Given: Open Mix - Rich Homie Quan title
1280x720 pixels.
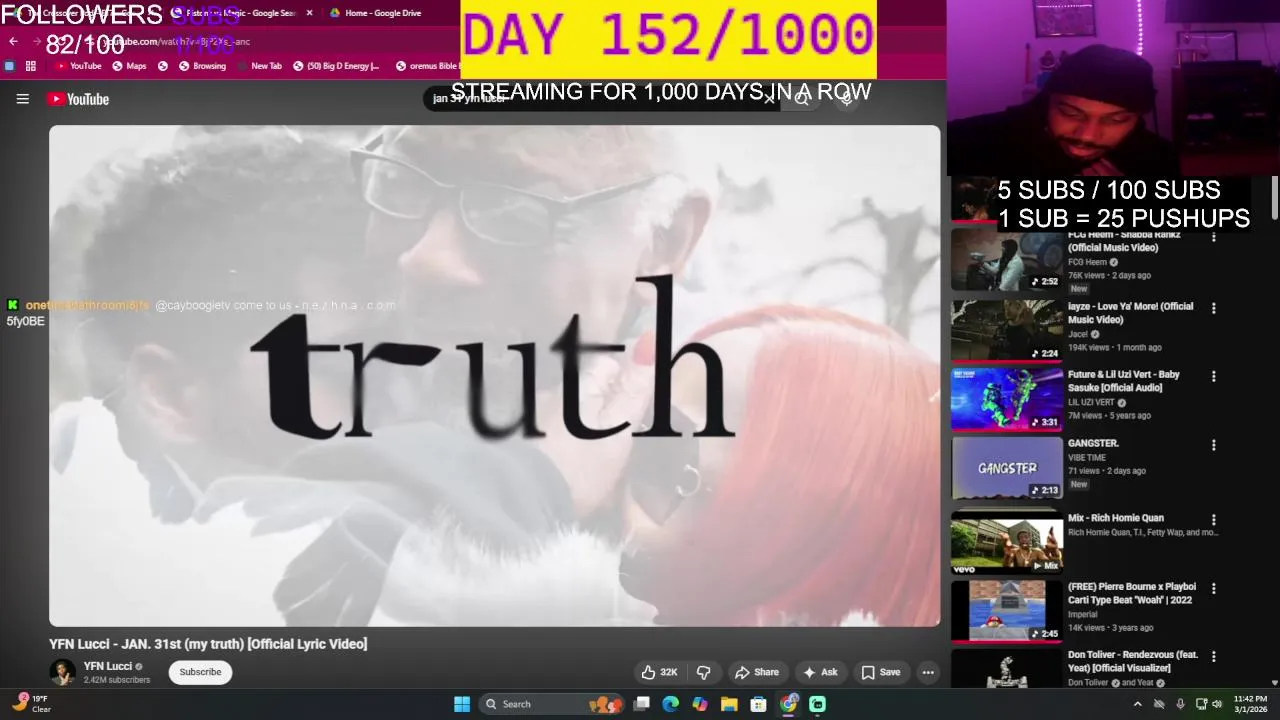Looking at the screenshot, I should tap(1116, 518).
